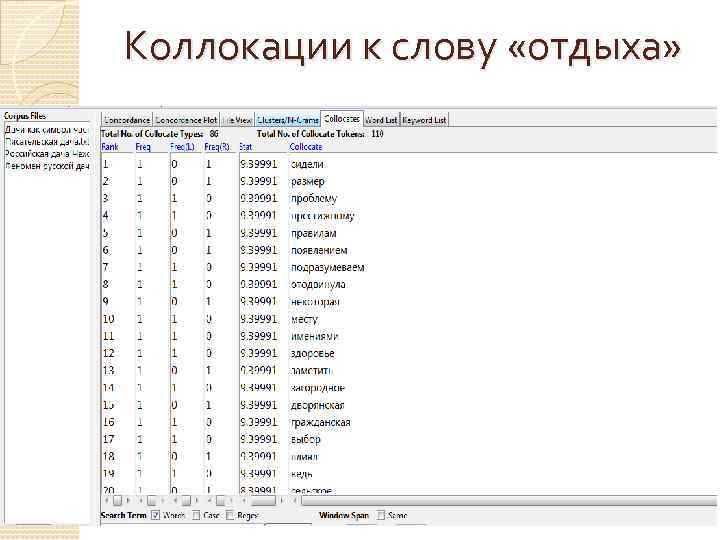
Task: Sort by the Rank column header
Action: (110, 147)
